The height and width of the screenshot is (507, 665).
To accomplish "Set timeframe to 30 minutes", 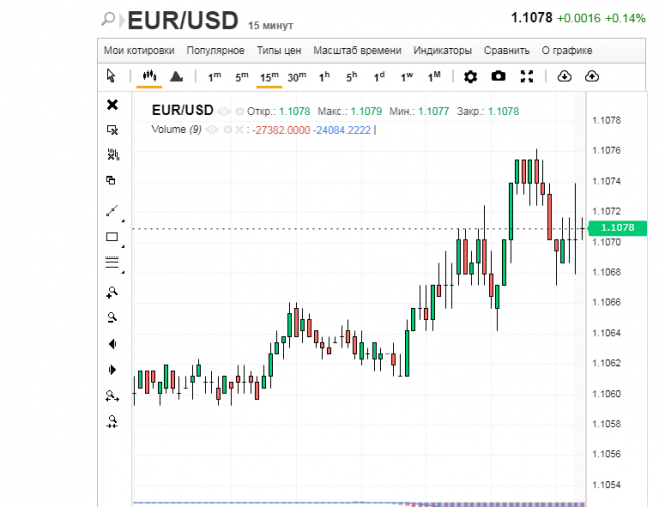I will [297, 77].
